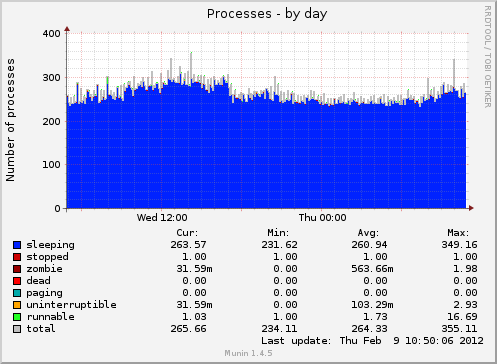Screen dimensions: 497x364
Task: Click the stopped legend color swatch
Action: coord(17,257)
